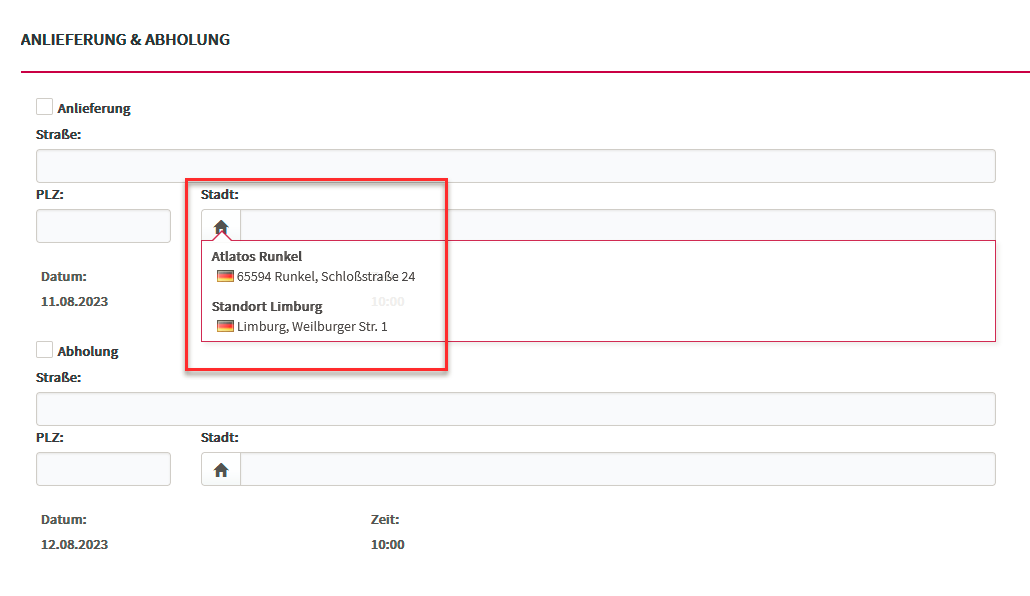Choose the Limburg, Weilburger Str. 1 entry
1030x596 pixels.
tap(312, 327)
